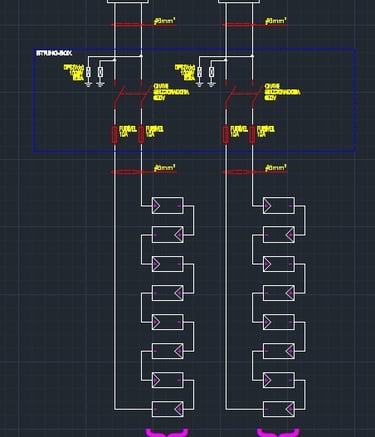This screenshot has height=437, width=375.
Task: Click the left circuit's inner DPS surge protector symbol
Action: tap(100, 72)
